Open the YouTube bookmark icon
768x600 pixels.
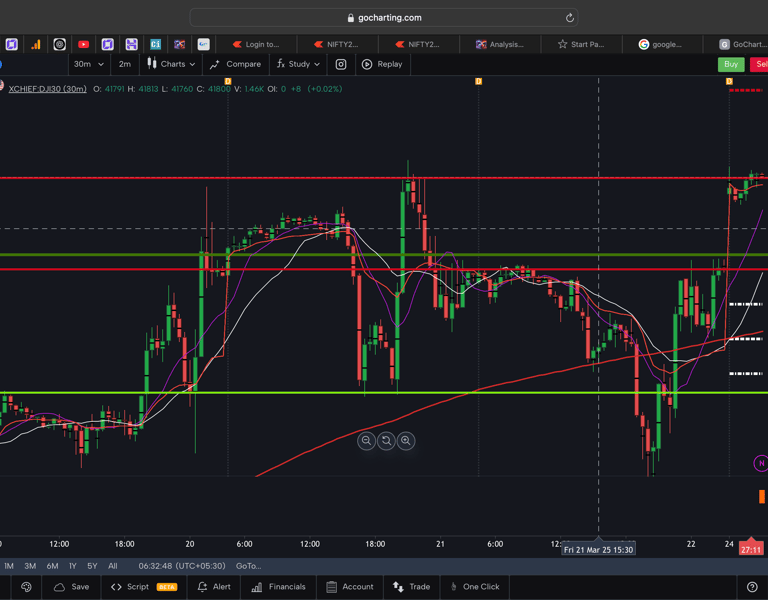83,45
